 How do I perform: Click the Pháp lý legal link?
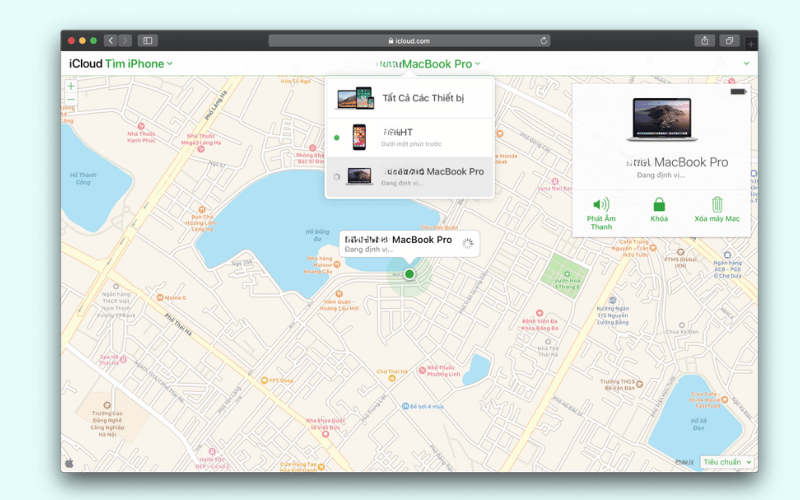(684, 462)
